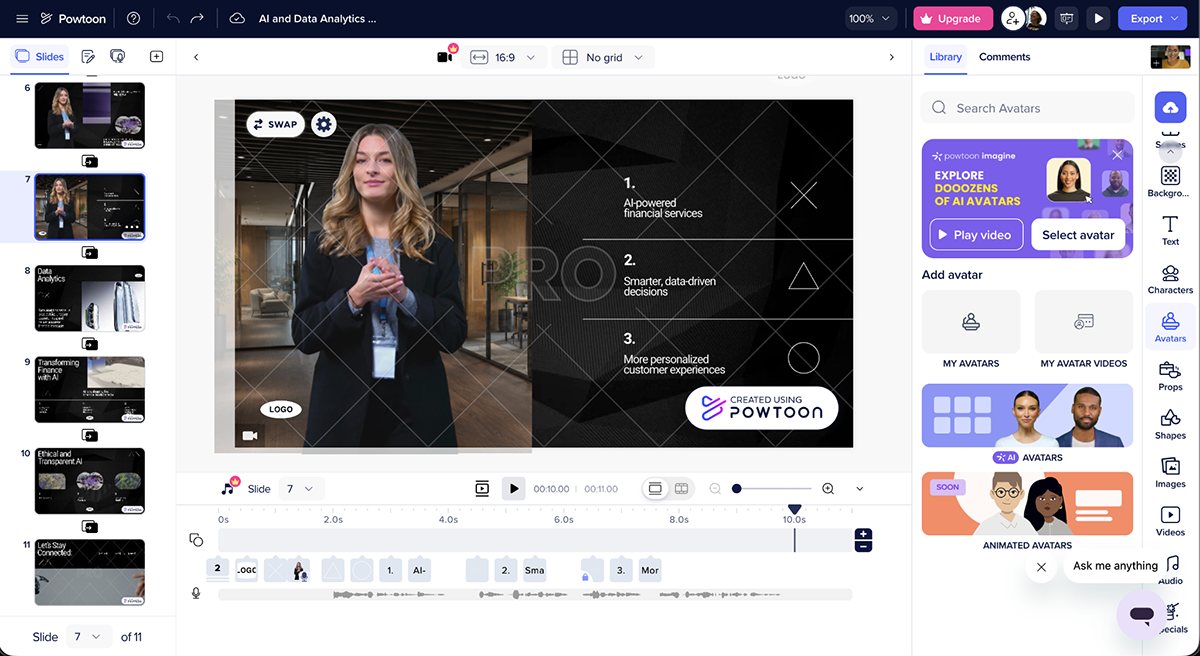The width and height of the screenshot is (1200, 656).
Task: Close the Powtoon Imagine banner
Action: coord(1117,155)
